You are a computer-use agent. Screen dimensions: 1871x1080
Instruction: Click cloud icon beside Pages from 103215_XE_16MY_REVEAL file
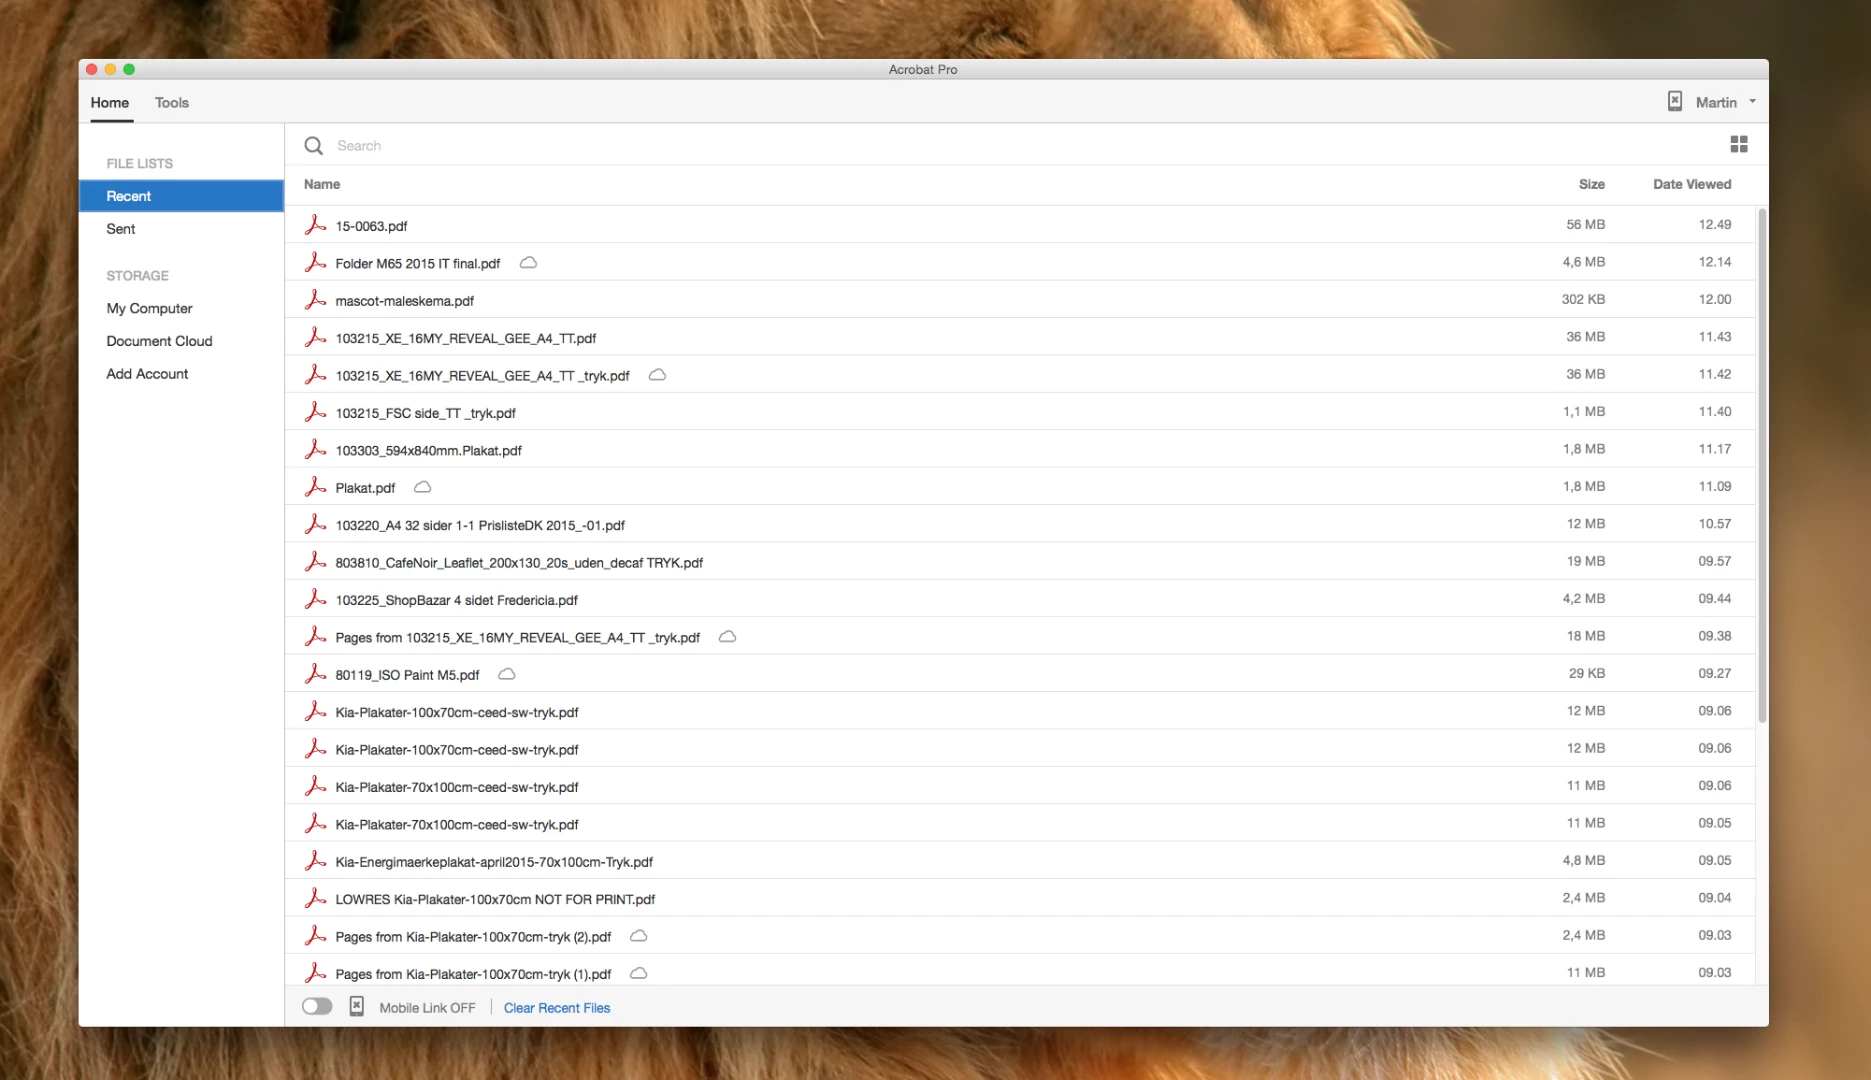tap(727, 637)
